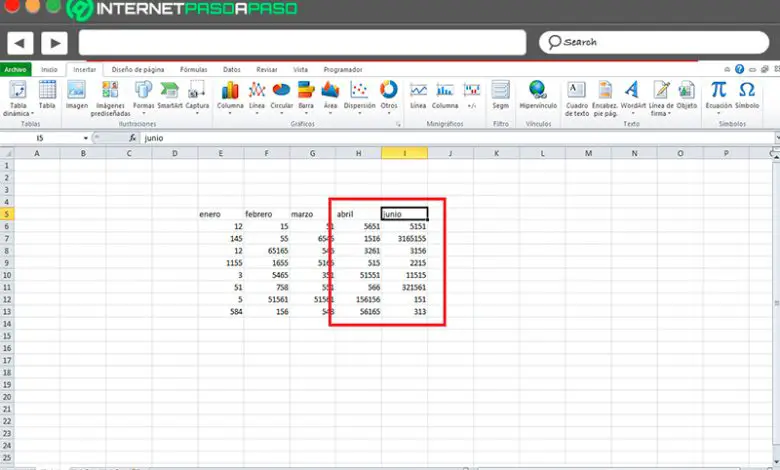Open the Gráficos group dialog launcher
Image resolution: width=780 pixels, height=470 pixels.
click(x=398, y=124)
